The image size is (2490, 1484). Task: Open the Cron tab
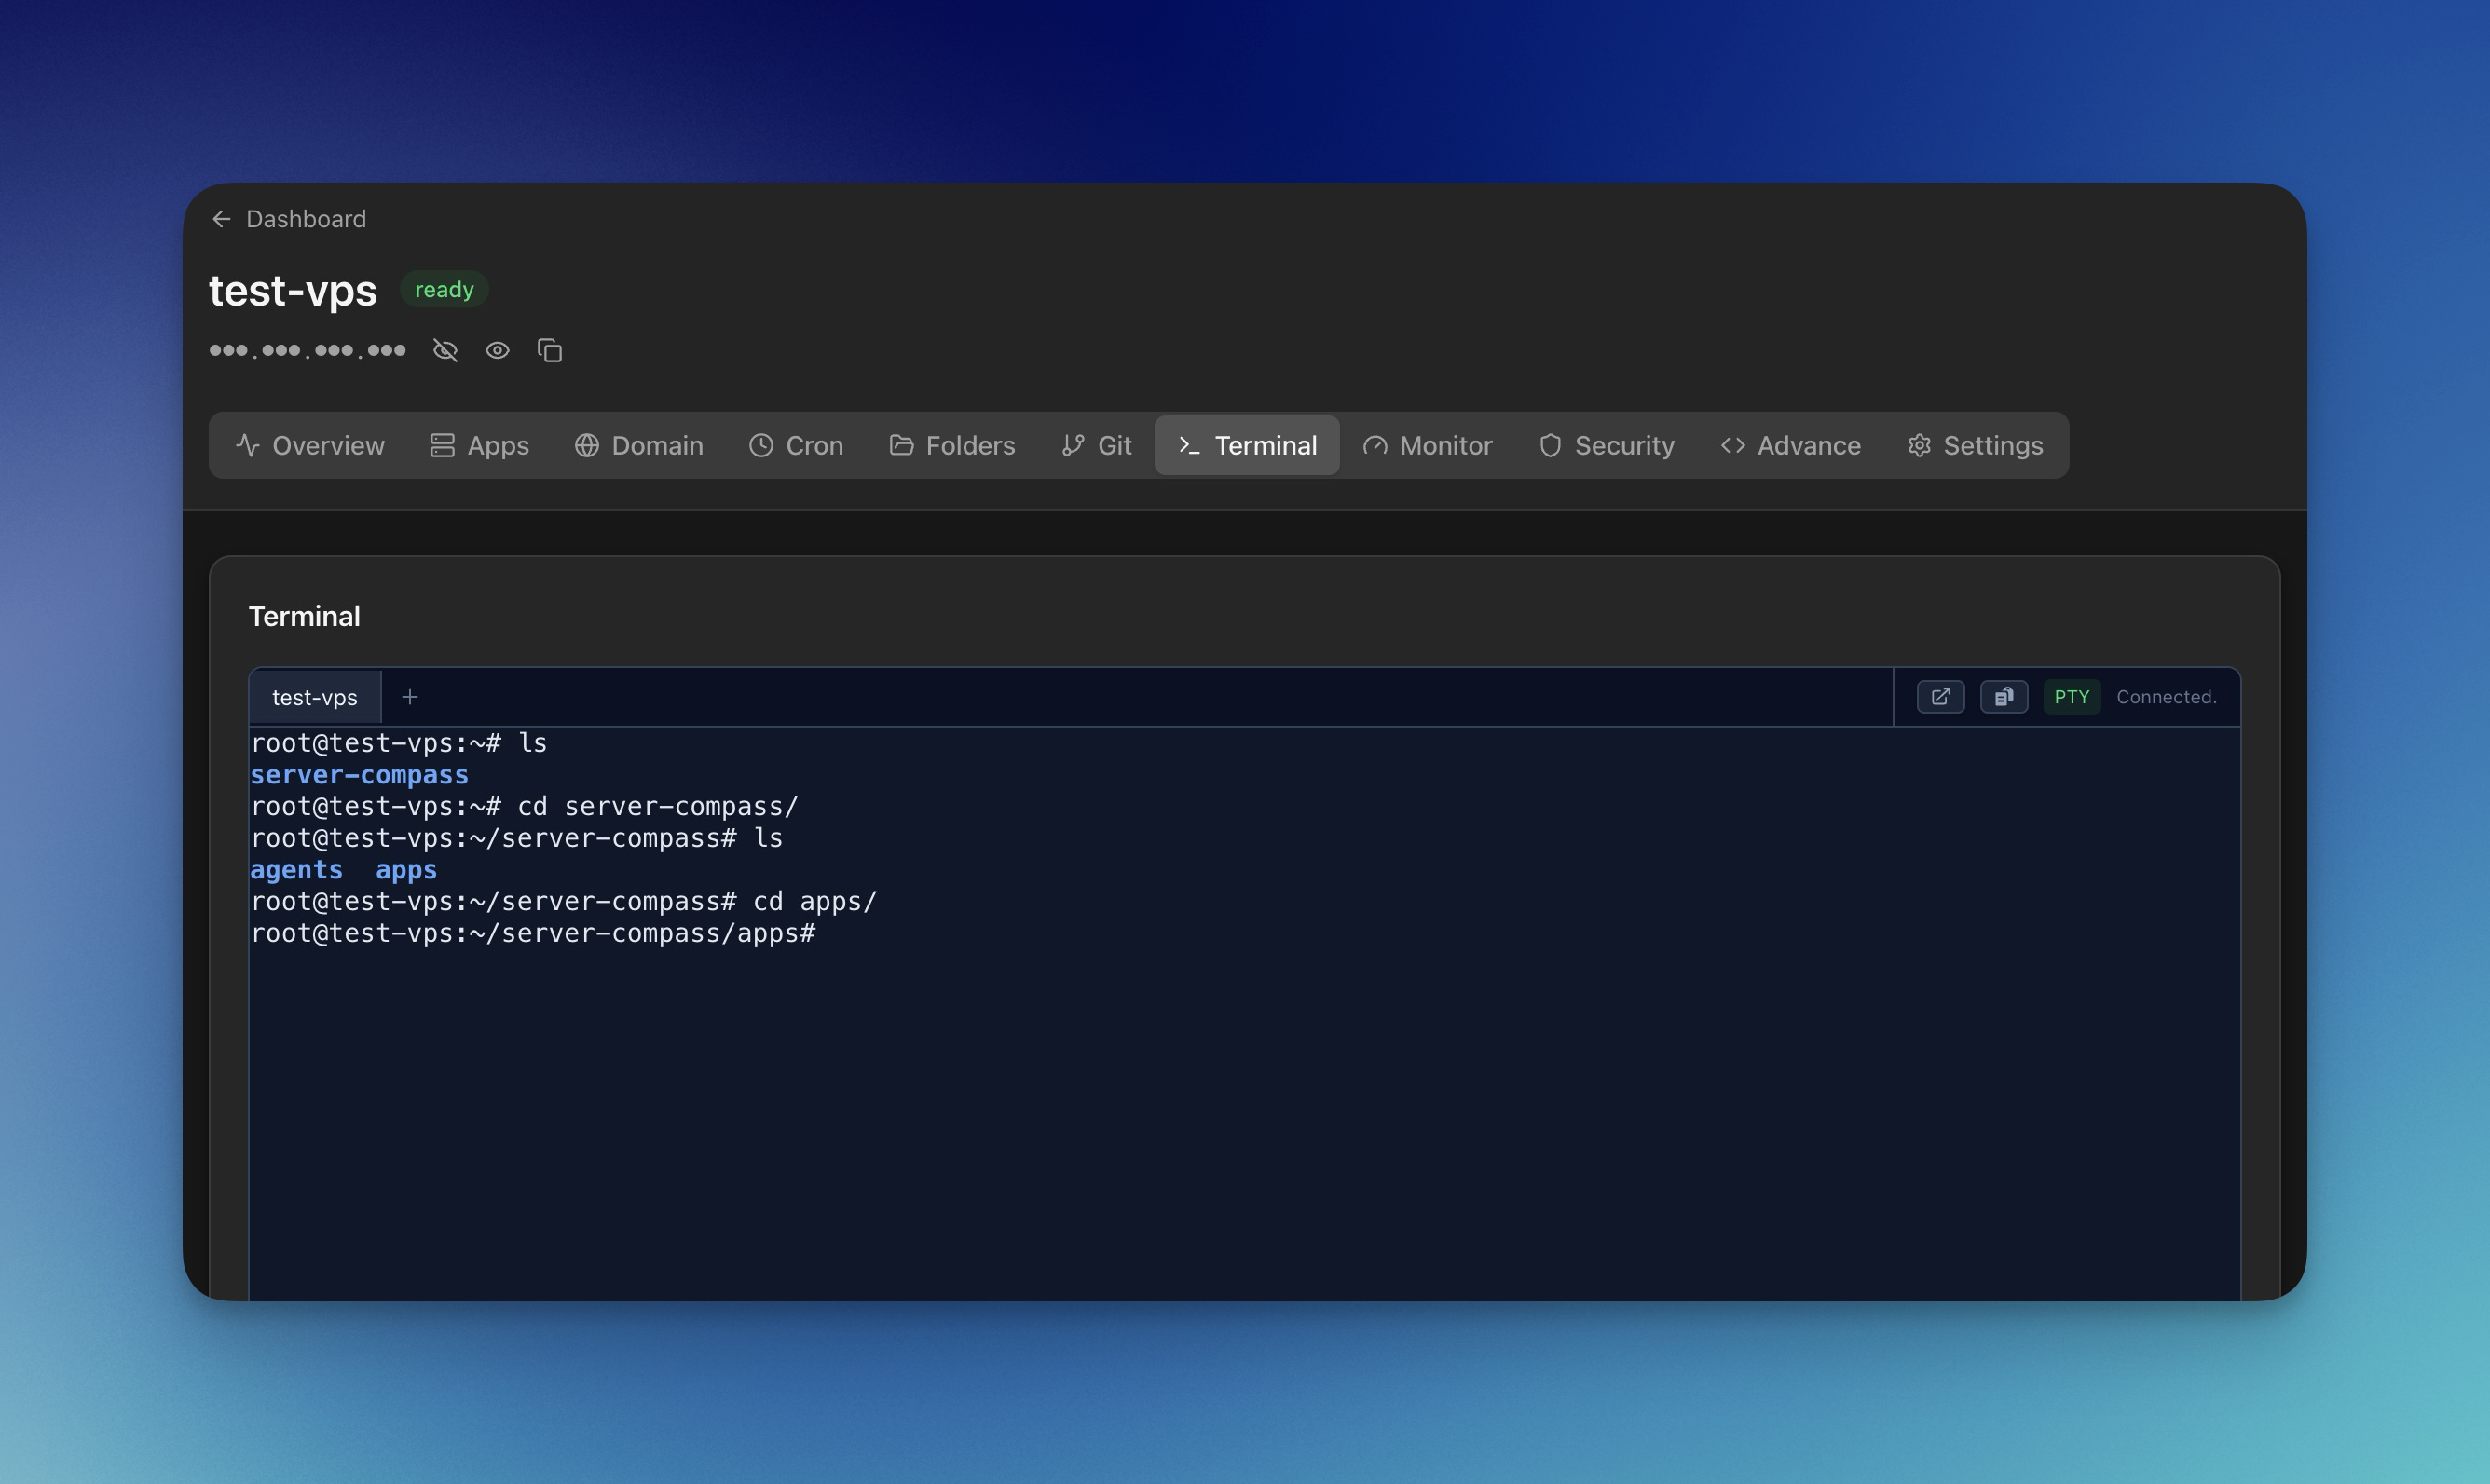(796, 445)
